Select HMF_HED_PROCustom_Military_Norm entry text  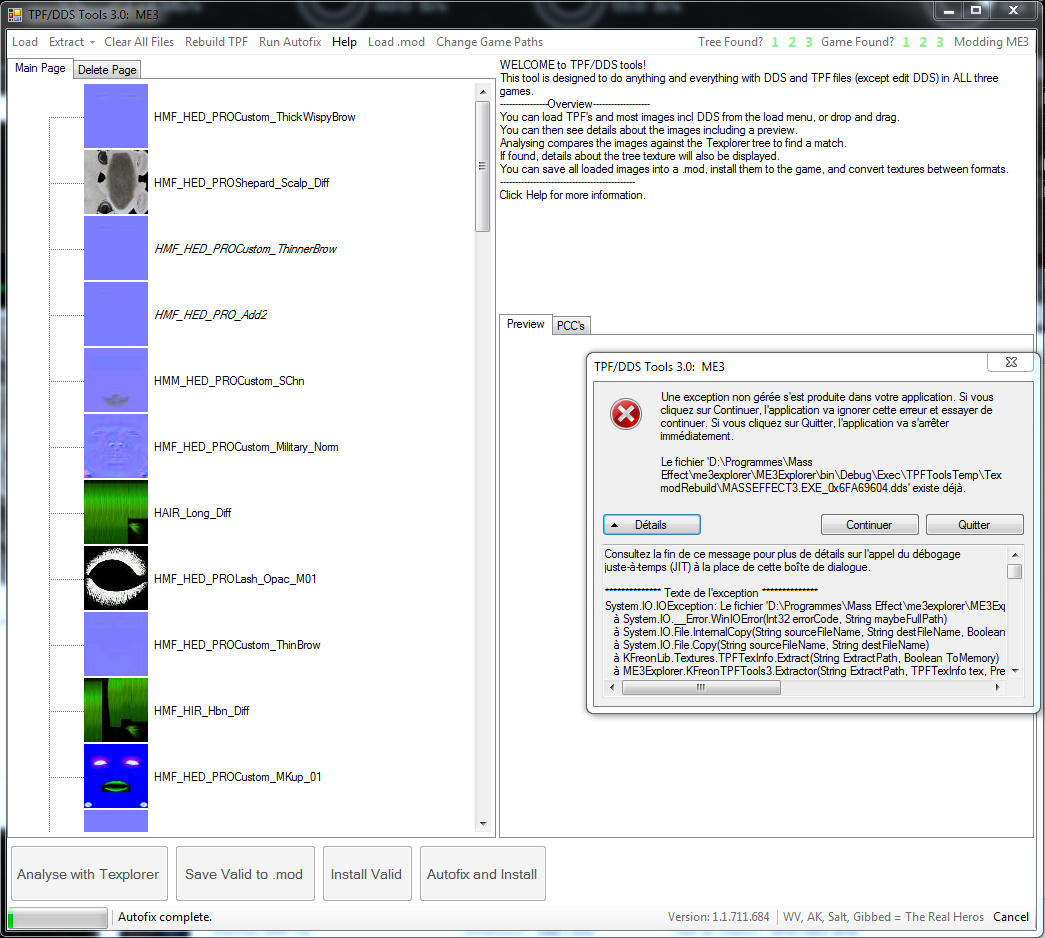pos(246,447)
